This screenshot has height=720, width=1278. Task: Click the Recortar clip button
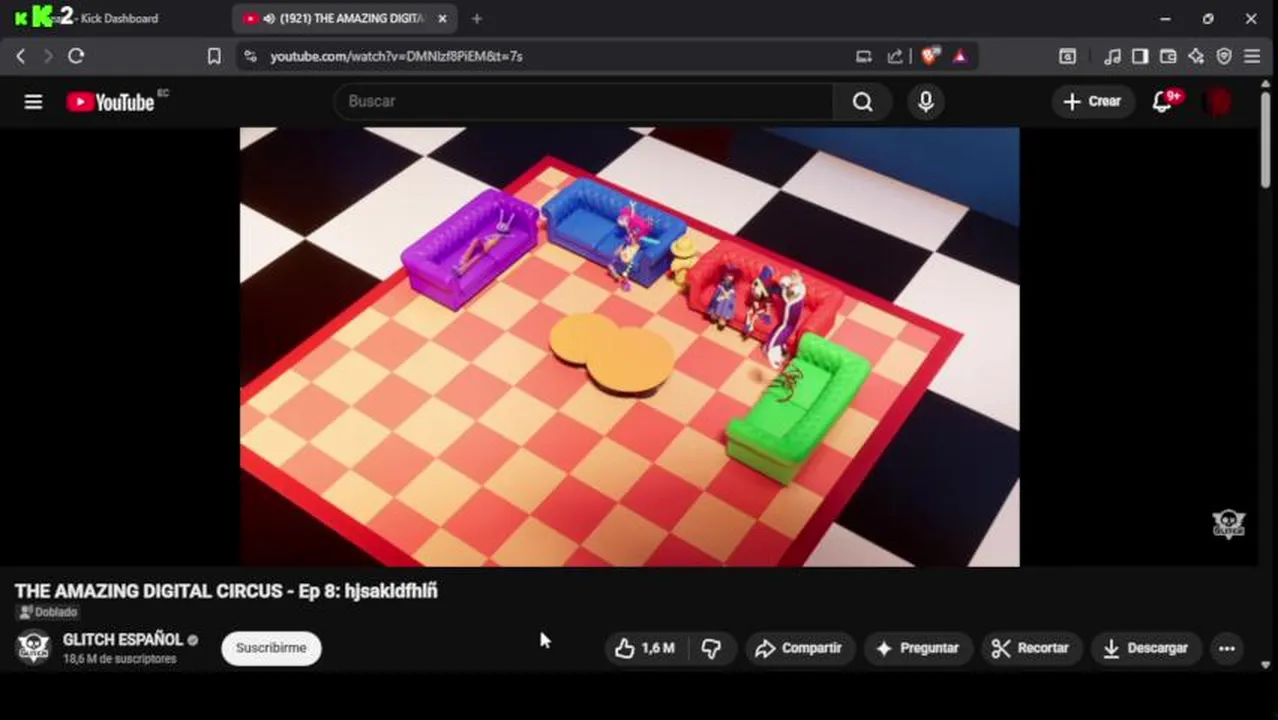point(1030,648)
